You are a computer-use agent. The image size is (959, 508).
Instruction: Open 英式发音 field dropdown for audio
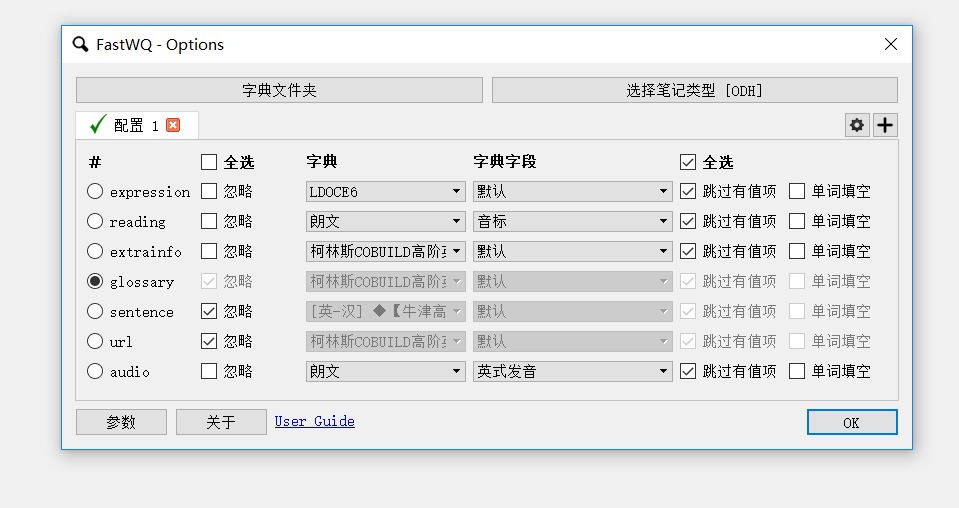pos(572,371)
